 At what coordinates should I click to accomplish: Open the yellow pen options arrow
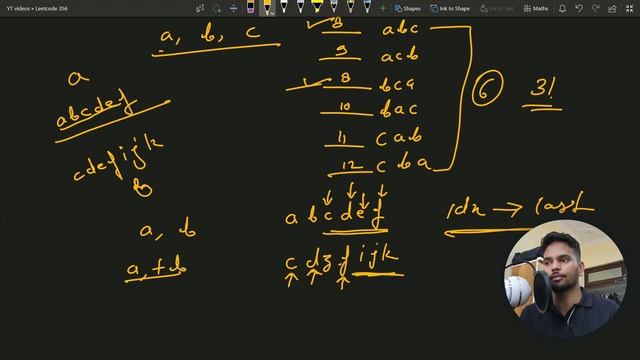point(272,13)
